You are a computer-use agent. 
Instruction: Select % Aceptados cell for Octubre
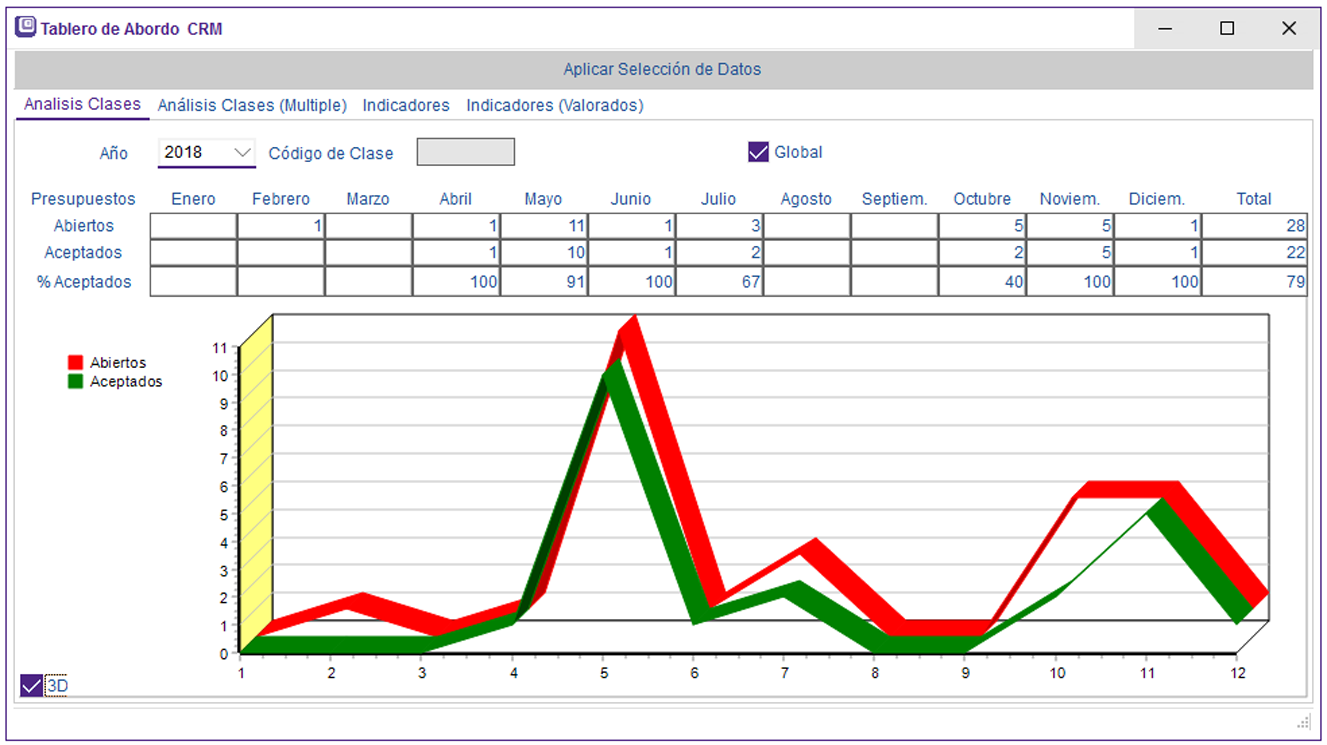click(x=982, y=282)
